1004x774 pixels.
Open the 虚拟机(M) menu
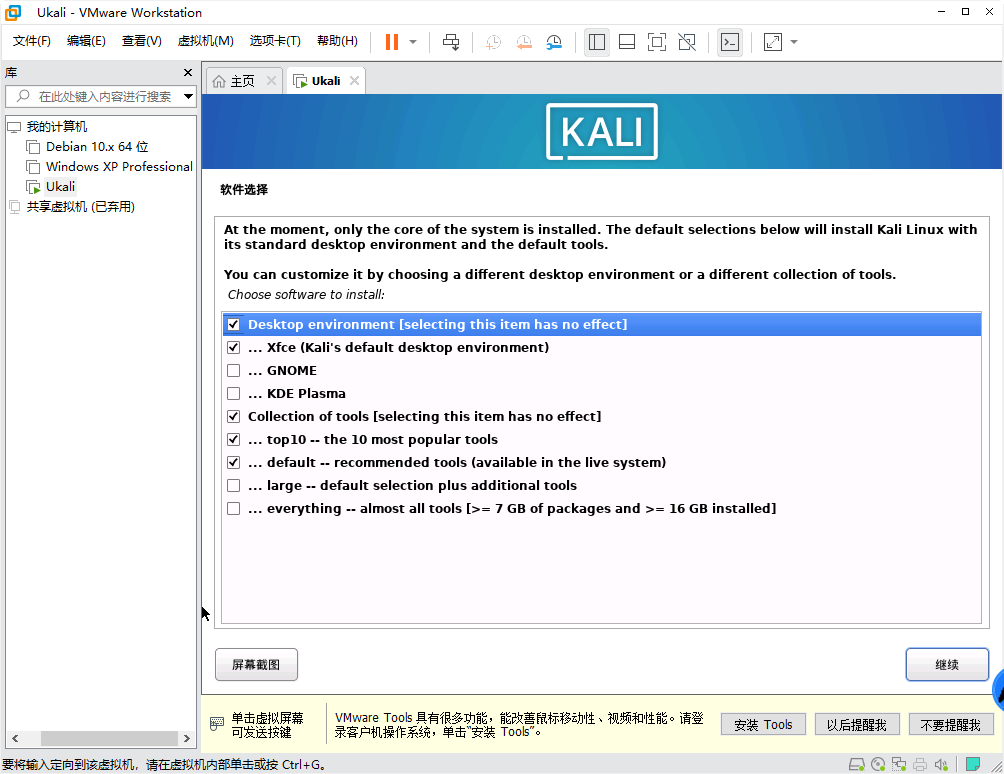coord(206,41)
